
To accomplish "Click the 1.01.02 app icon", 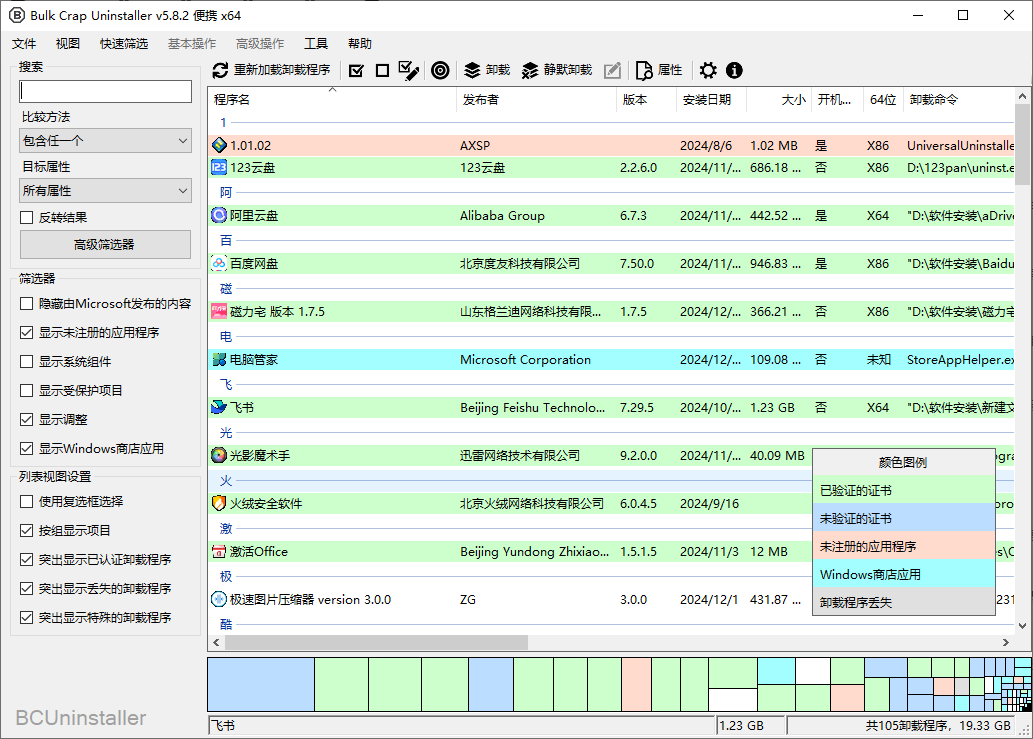I will (219, 146).
